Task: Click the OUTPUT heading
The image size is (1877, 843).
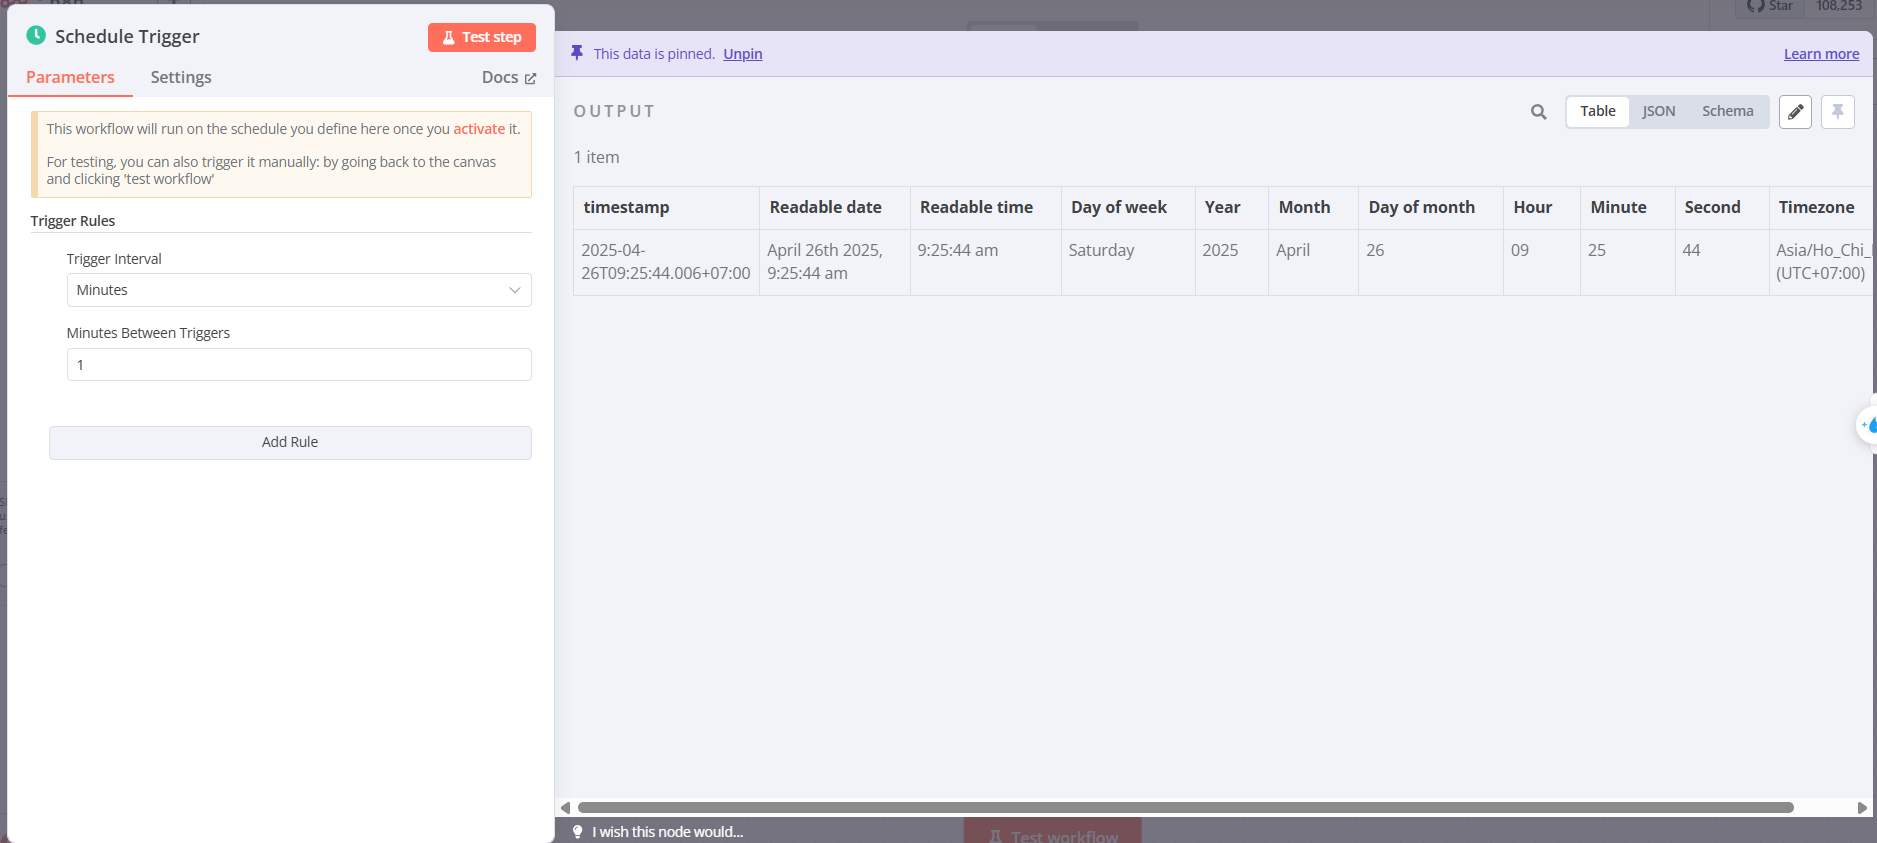Action: coord(614,111)
